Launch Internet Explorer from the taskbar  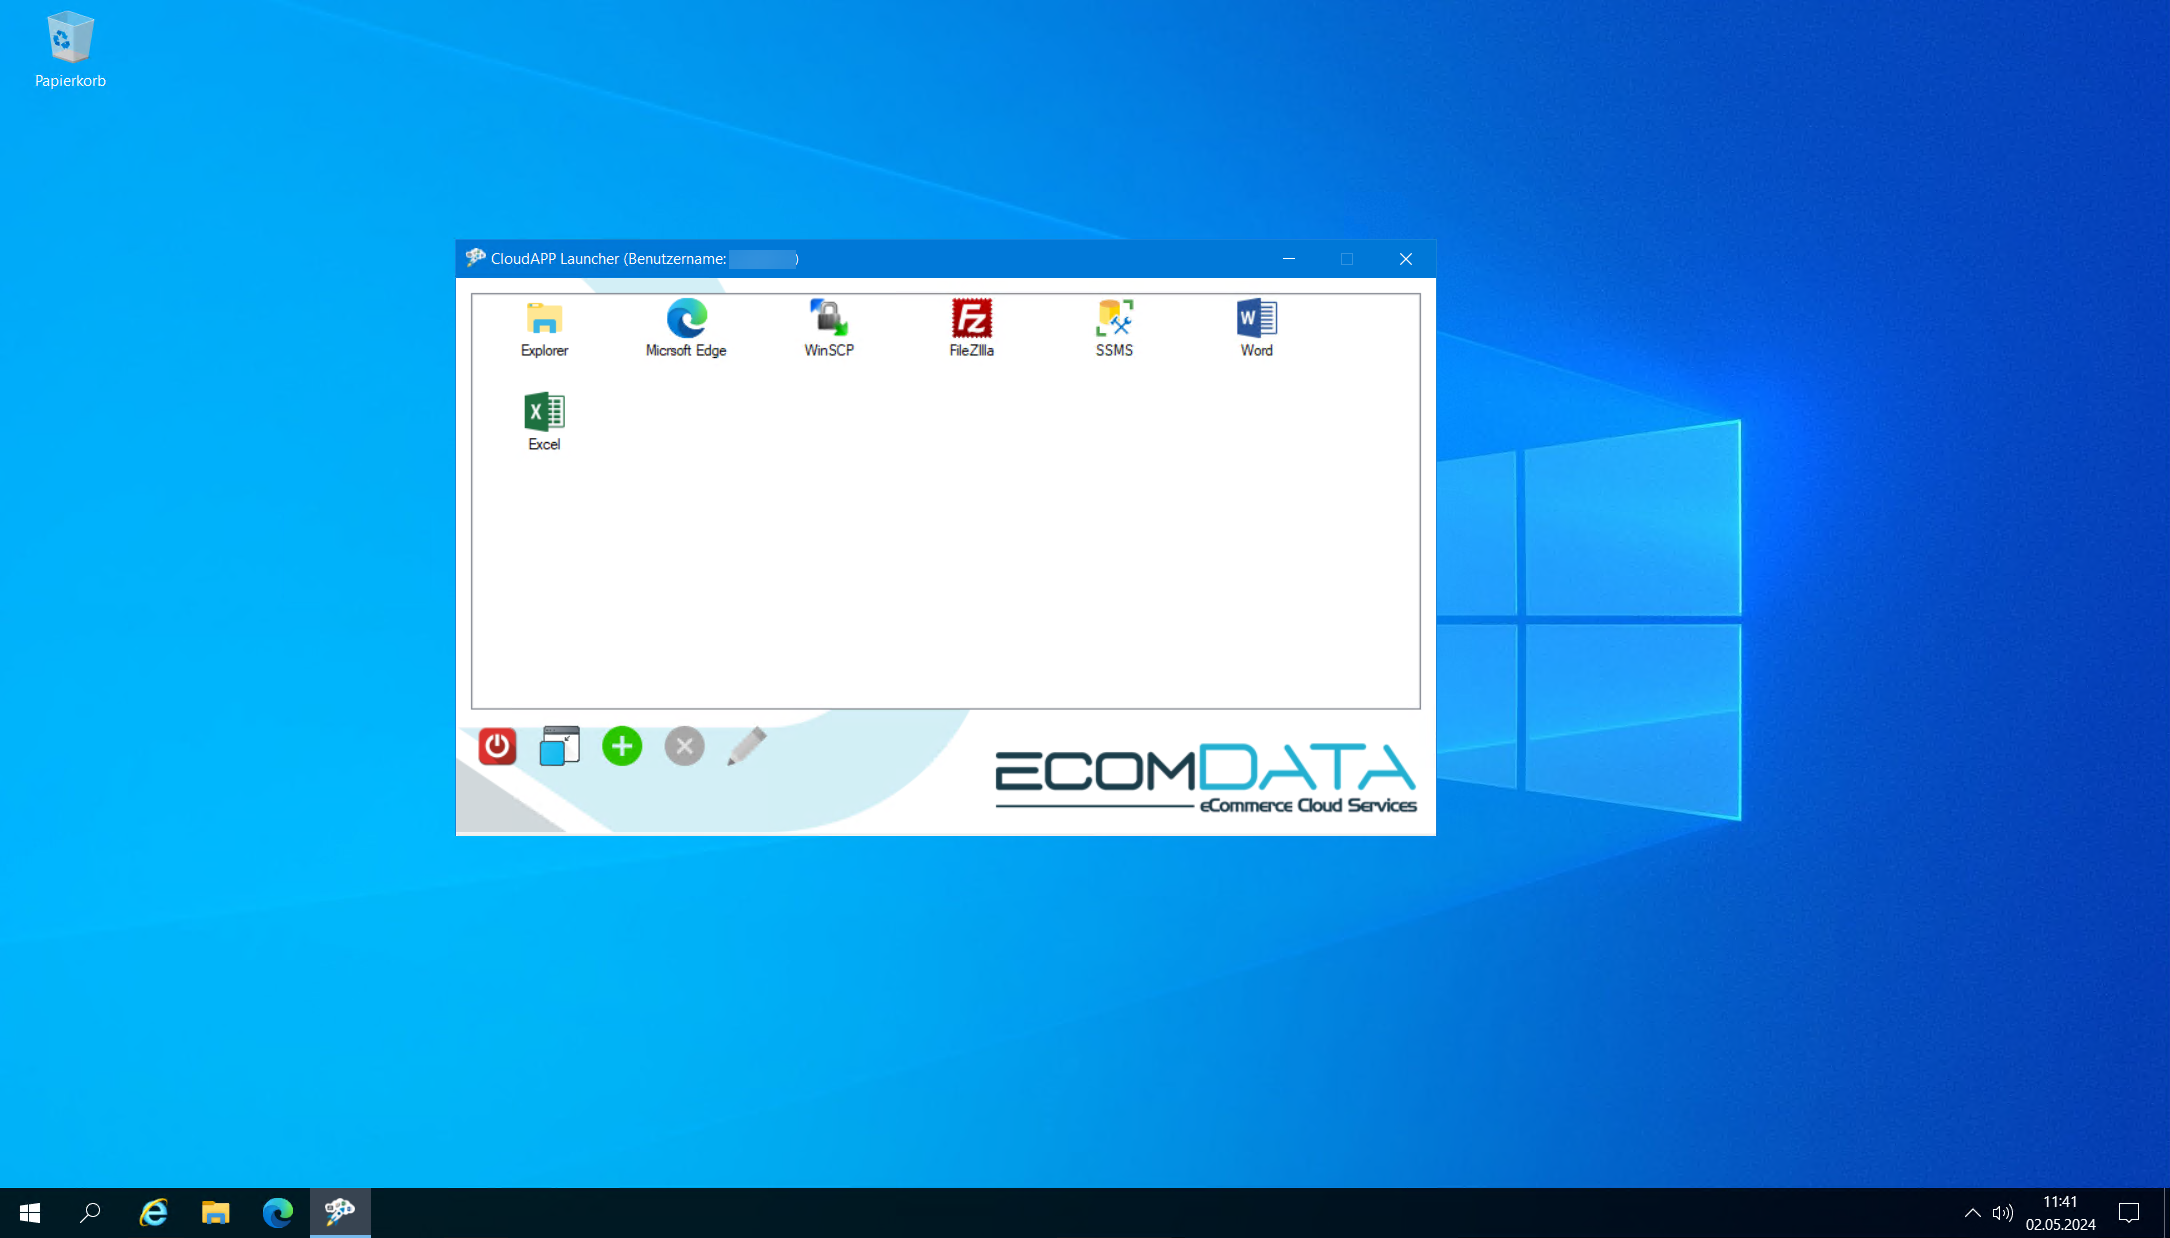(153, 1213)
